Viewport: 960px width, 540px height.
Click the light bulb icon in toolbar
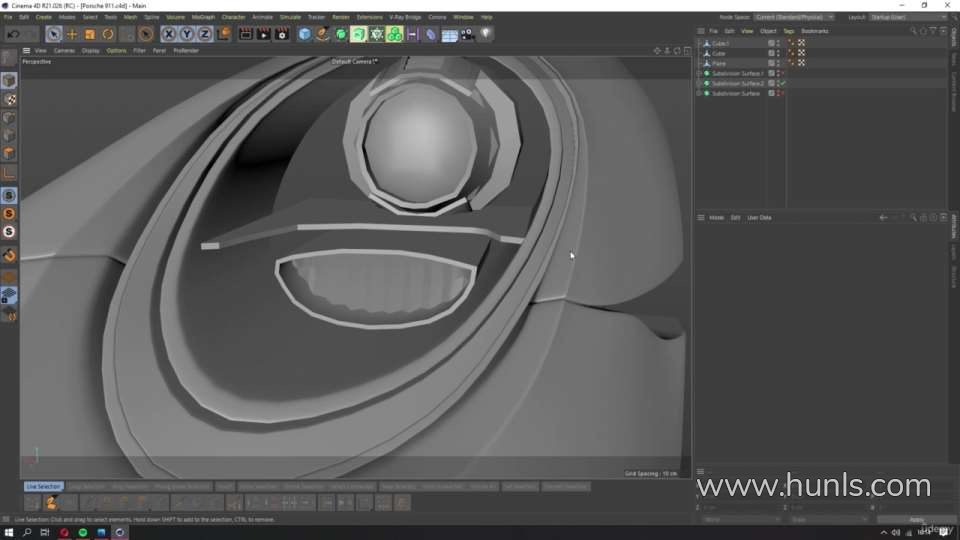tap(486, 34)
